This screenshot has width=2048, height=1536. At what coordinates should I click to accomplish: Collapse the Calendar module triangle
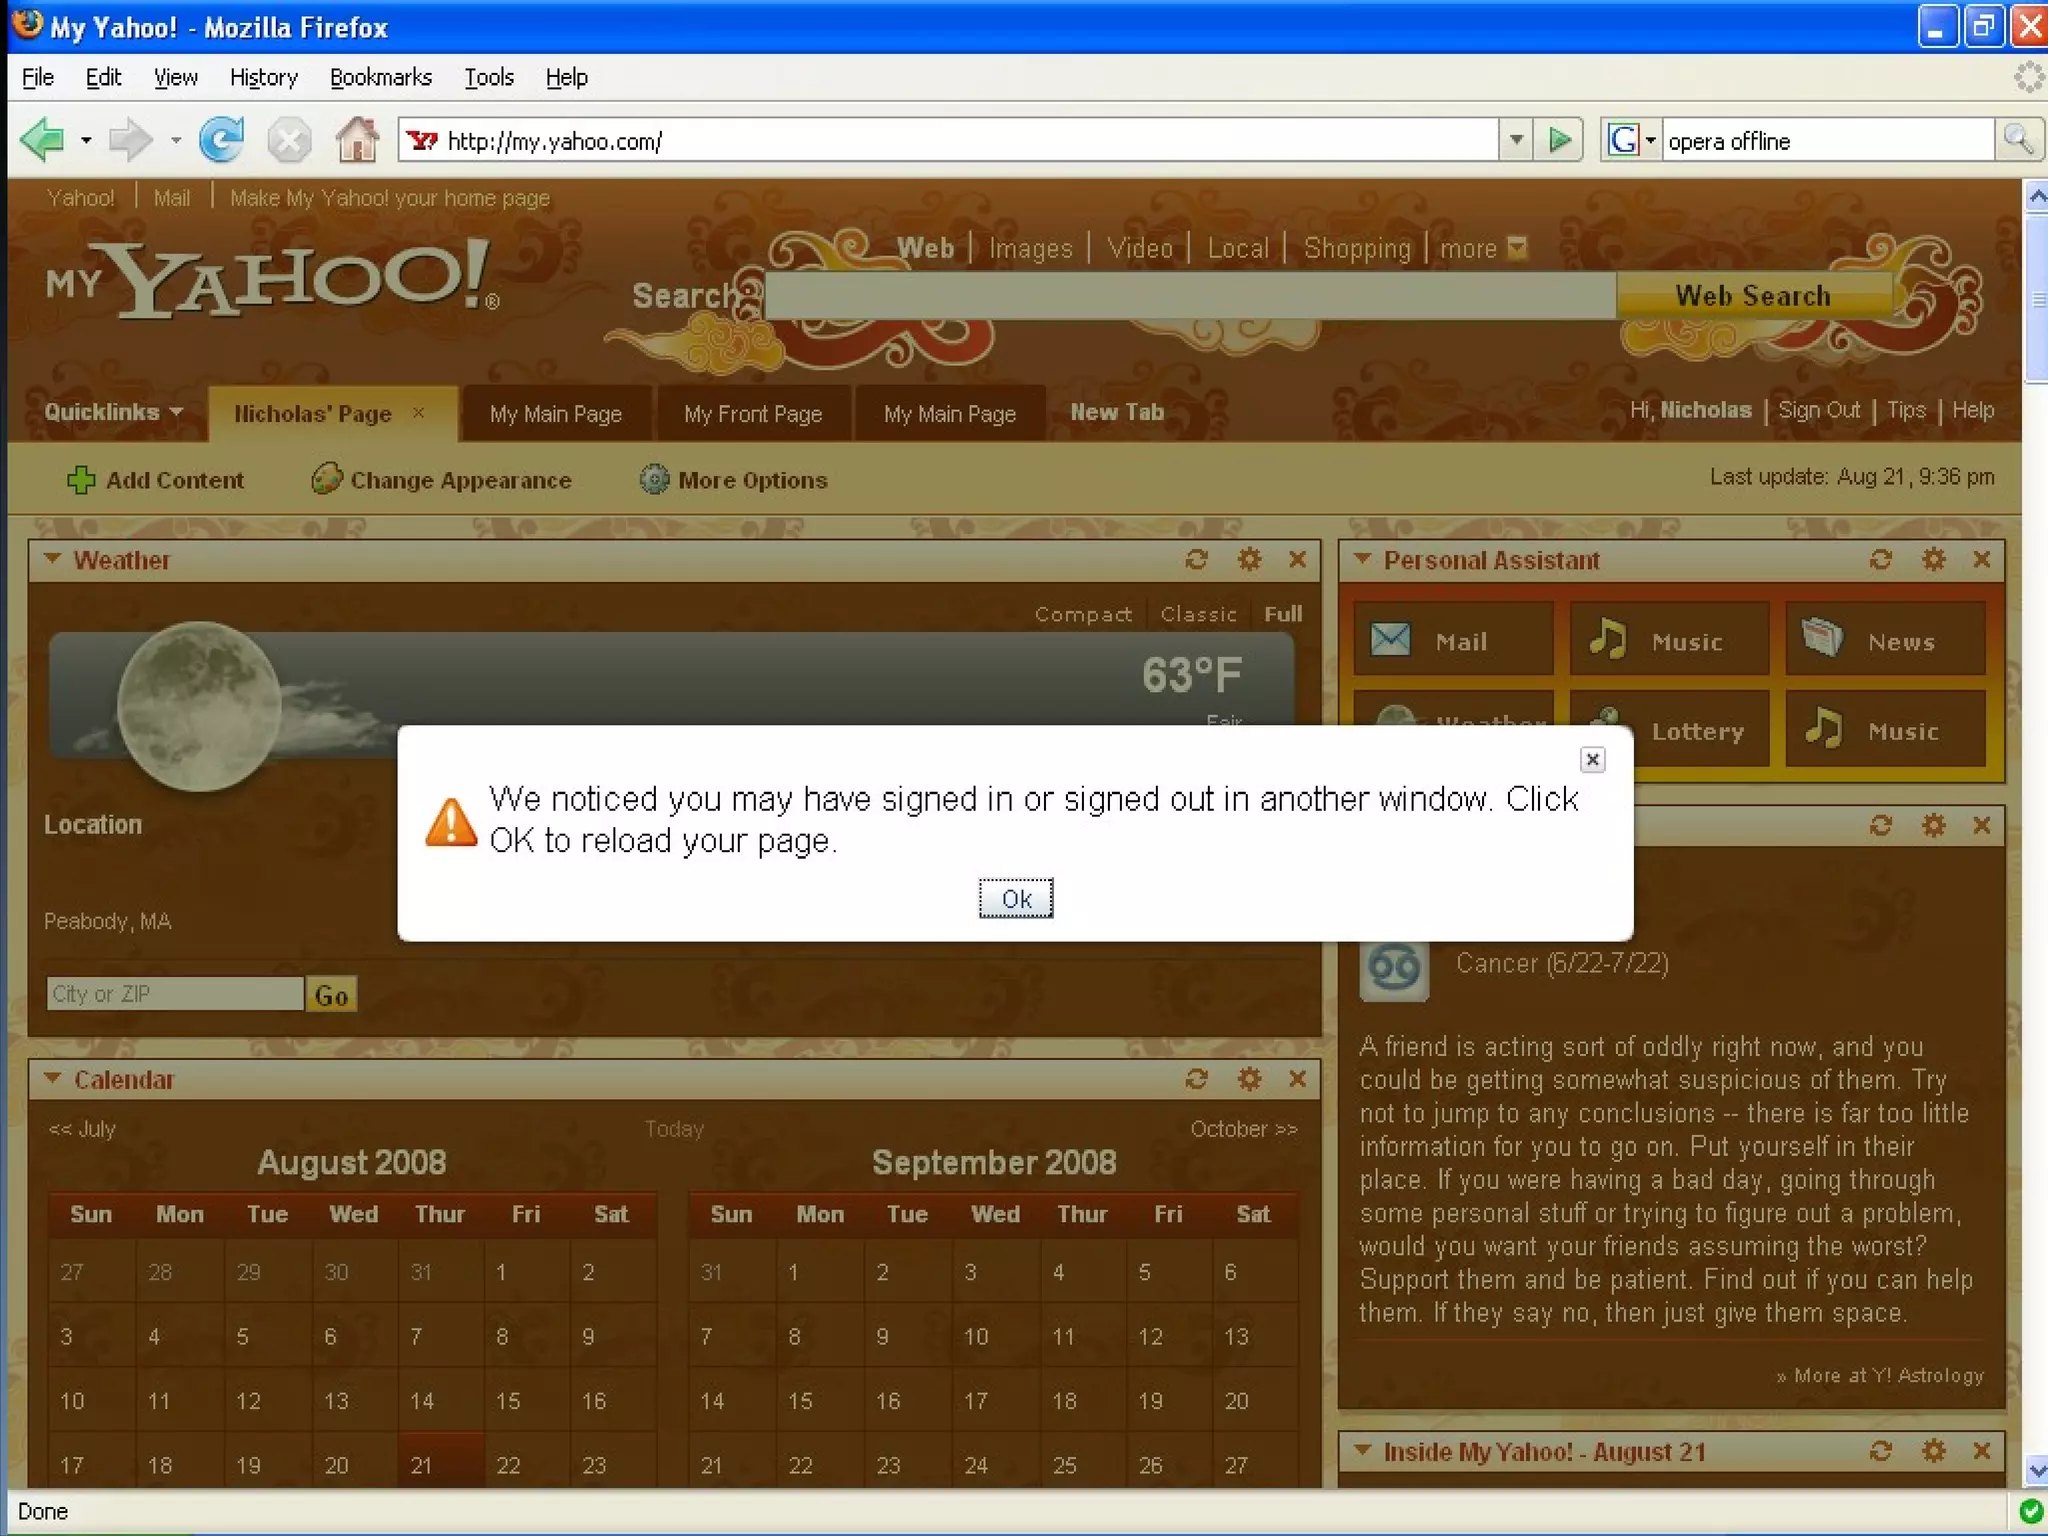click(52, 1078)
